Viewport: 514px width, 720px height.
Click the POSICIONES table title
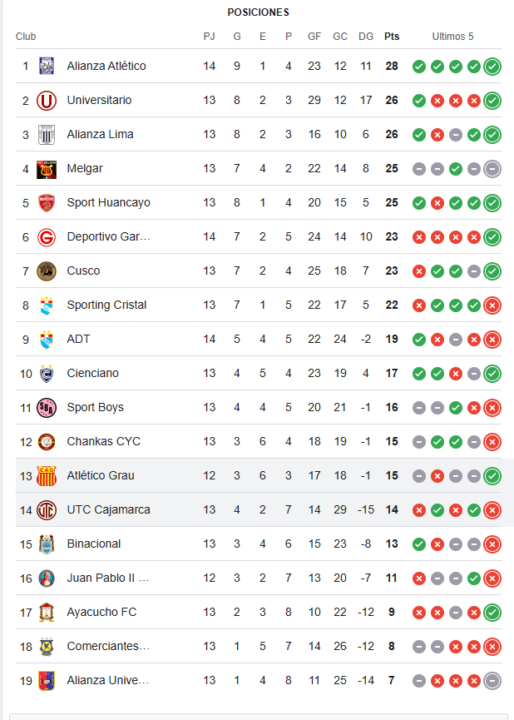(x=259, y=12)
